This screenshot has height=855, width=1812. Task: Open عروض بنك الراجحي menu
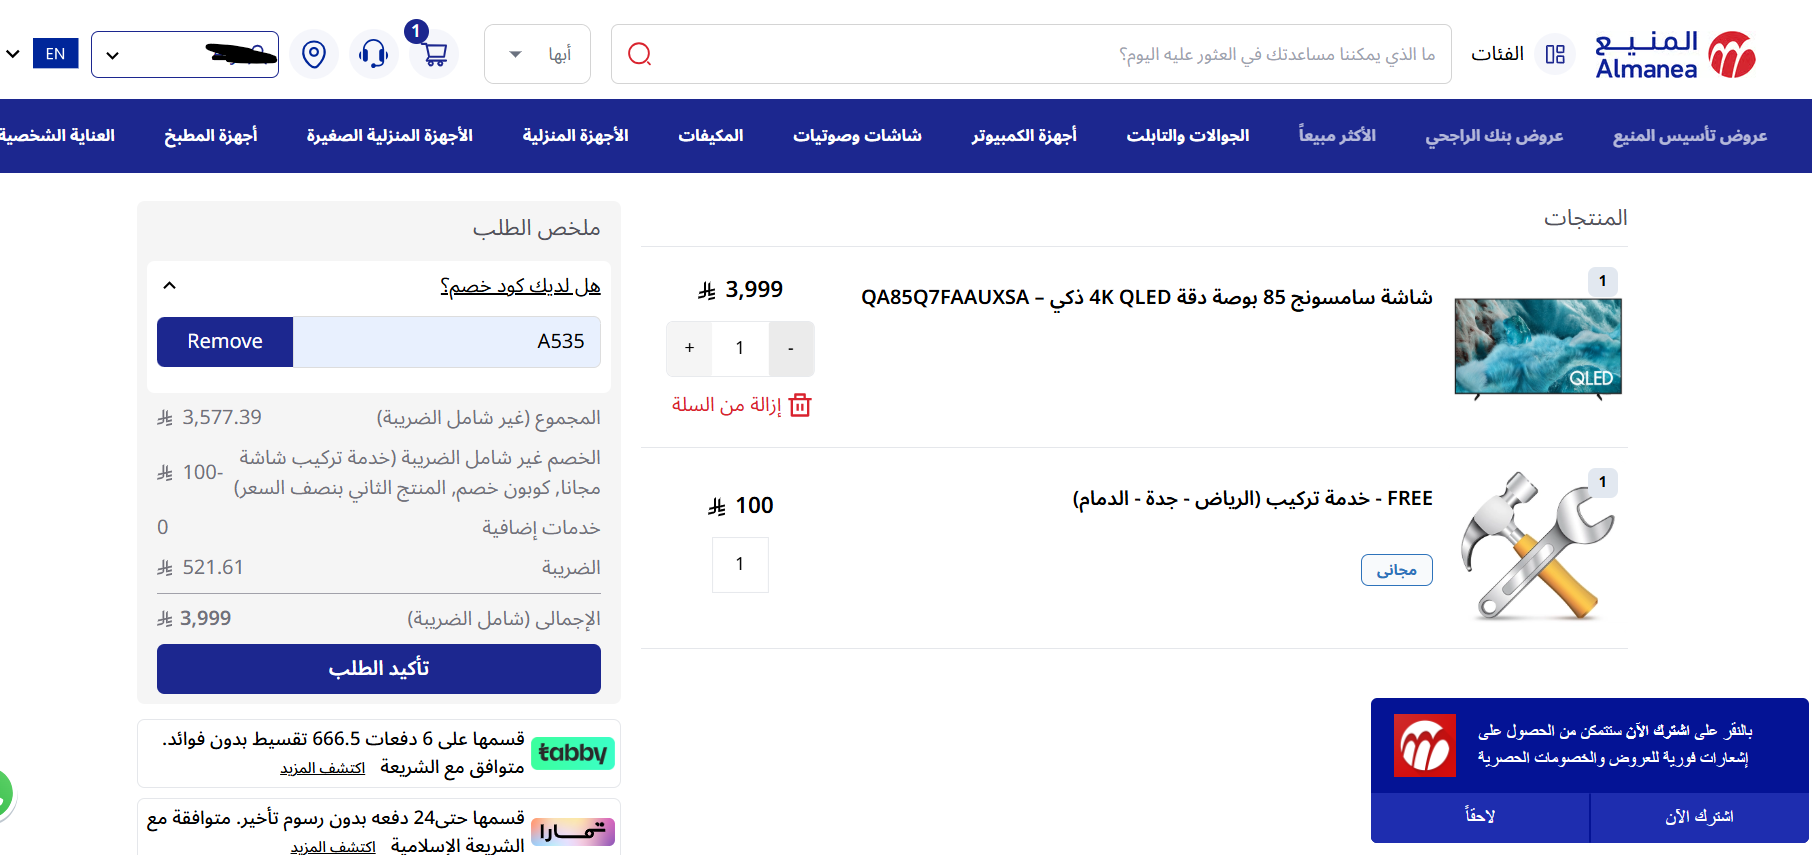pyautogui.click(x=1494, y=135)
